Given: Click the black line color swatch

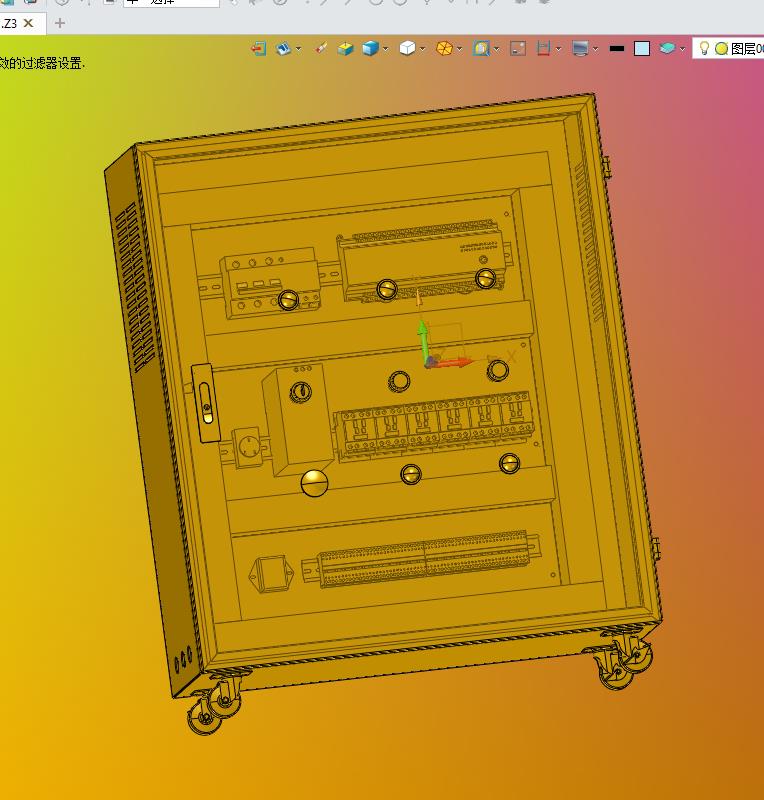Looking at the screenshot, I should coord(617,48).
